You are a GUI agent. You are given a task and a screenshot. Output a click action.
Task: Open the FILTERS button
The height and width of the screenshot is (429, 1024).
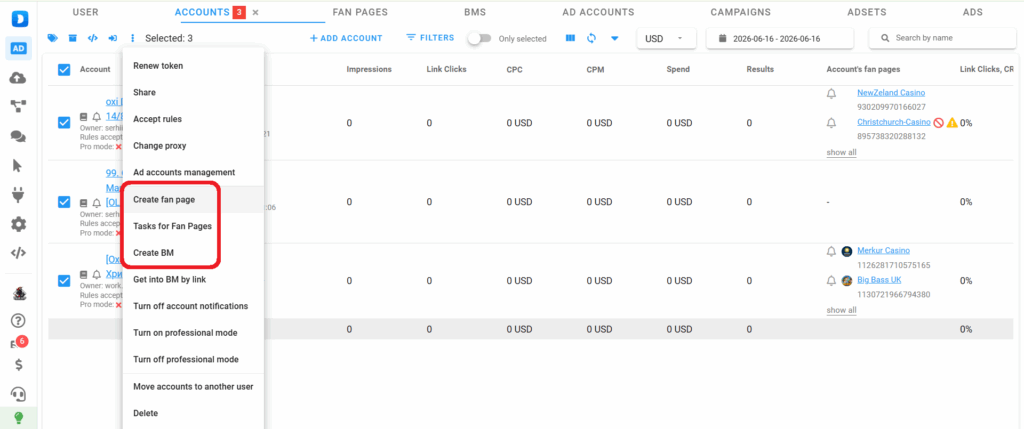point(430,38)
